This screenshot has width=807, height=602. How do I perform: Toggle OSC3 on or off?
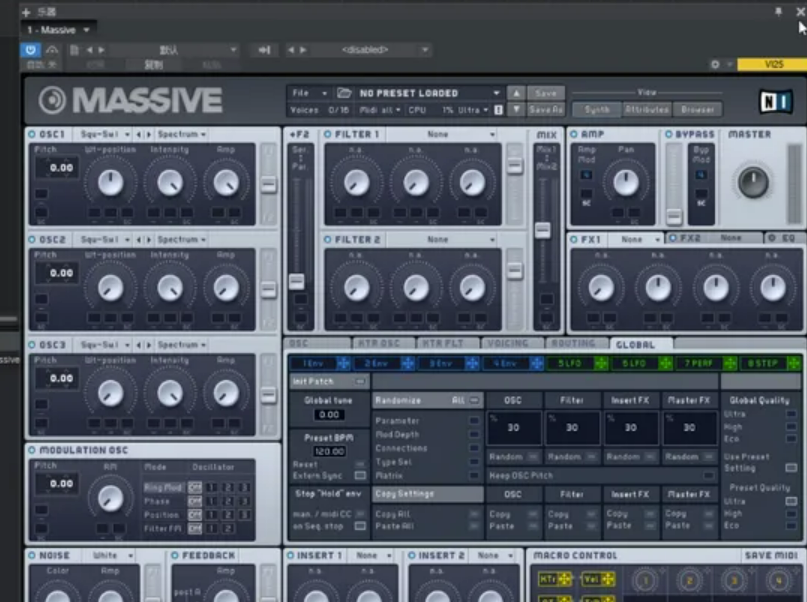[x=32, y=345]
